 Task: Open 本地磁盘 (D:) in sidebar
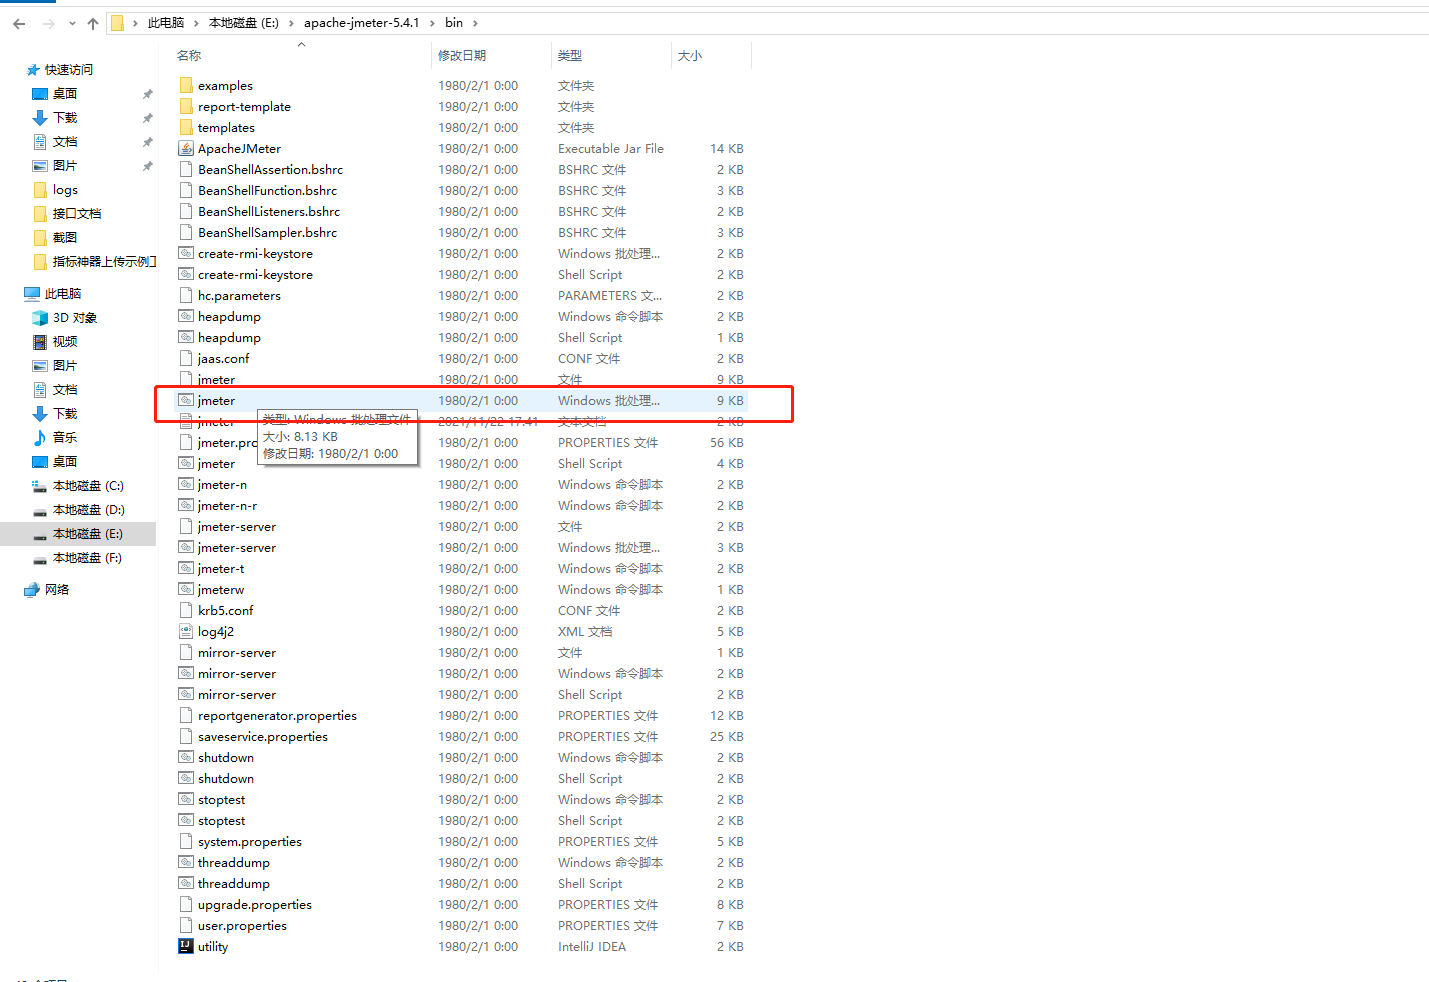click(88, 510)
